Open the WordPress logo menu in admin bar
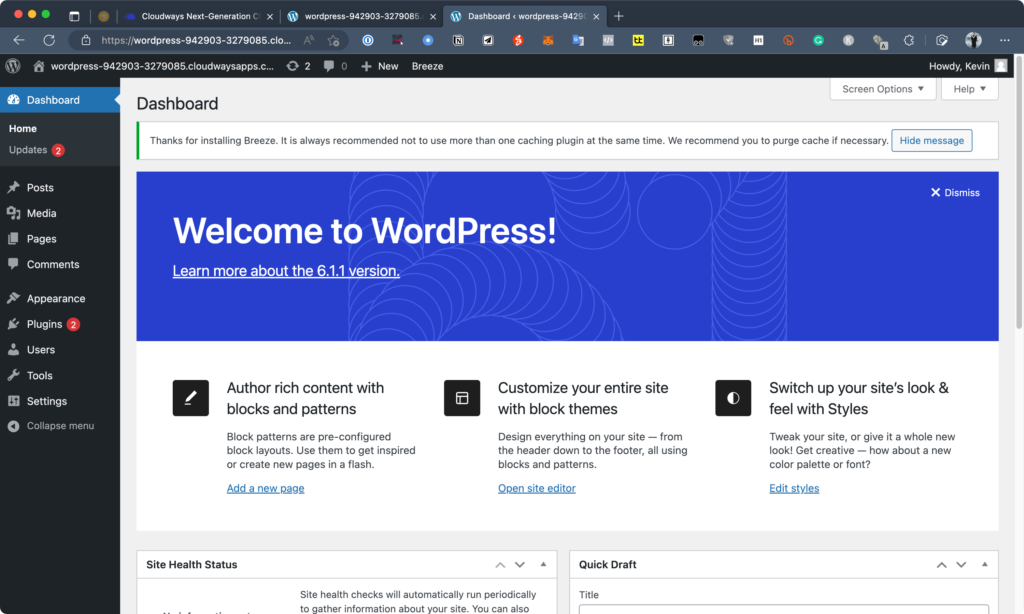Image resolution: width=1024 pixels, height=614 pixels. coord(12,66)
